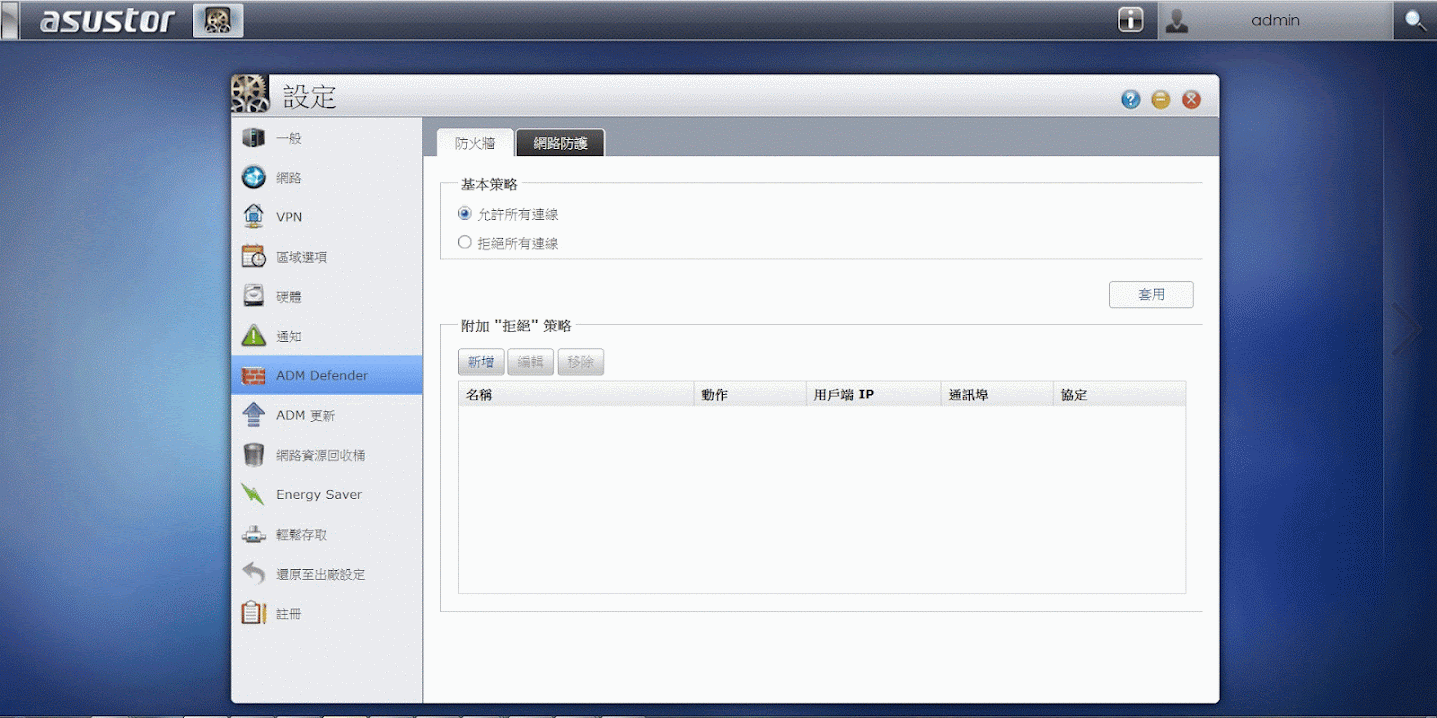The image size is (1437, 718).
Task: Sort by 協定 column header
Action: click(x=1119, y=394)
